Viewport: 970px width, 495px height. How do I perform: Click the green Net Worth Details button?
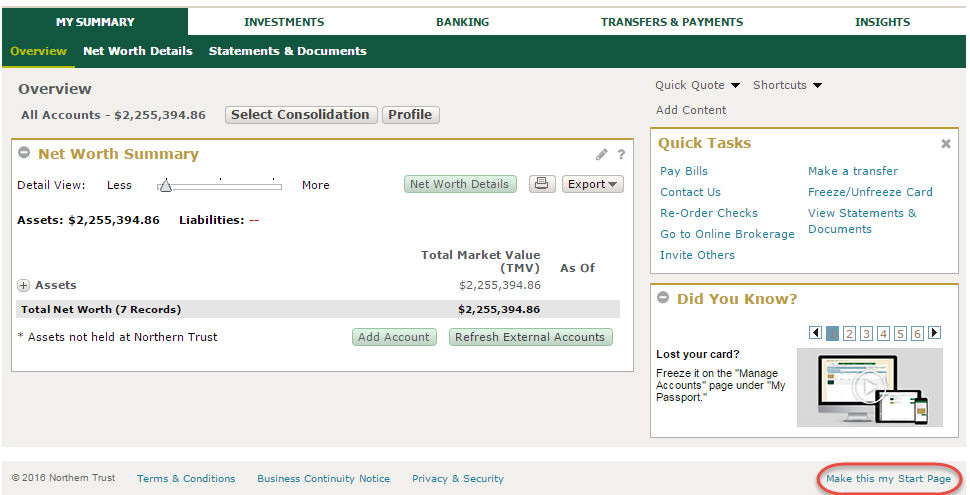click(460, 184)
